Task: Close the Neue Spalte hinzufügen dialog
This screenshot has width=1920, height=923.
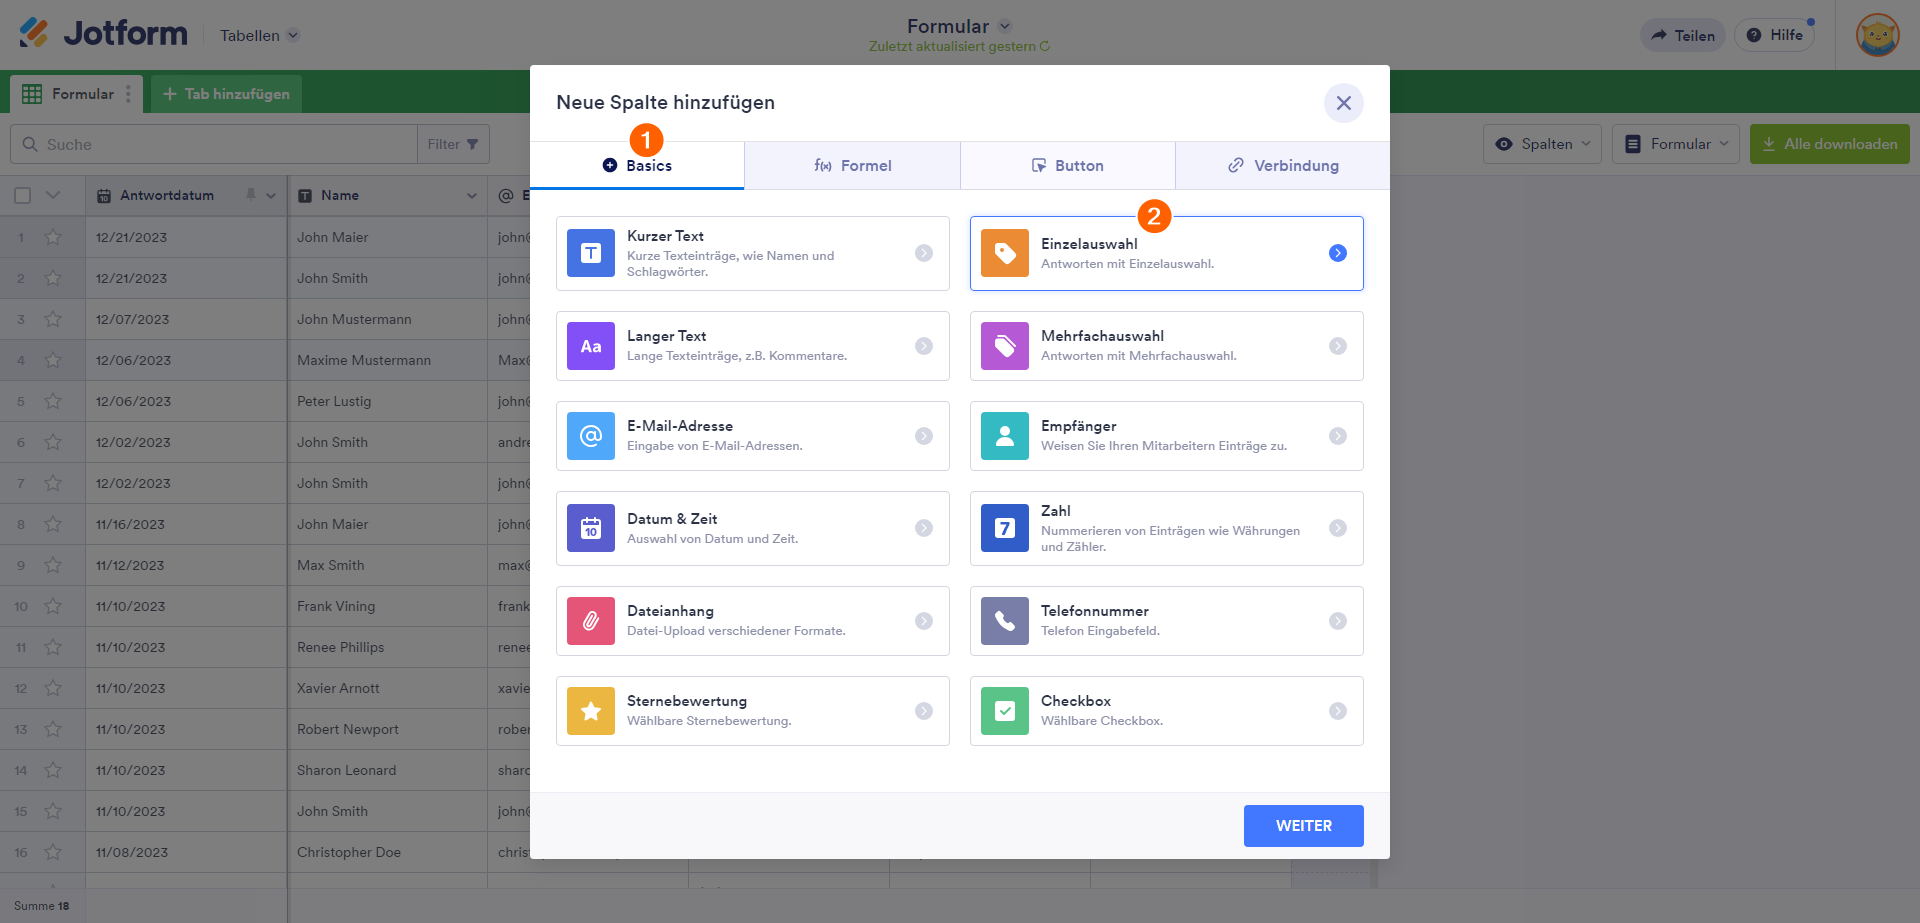Action: tap(1343, 103)
